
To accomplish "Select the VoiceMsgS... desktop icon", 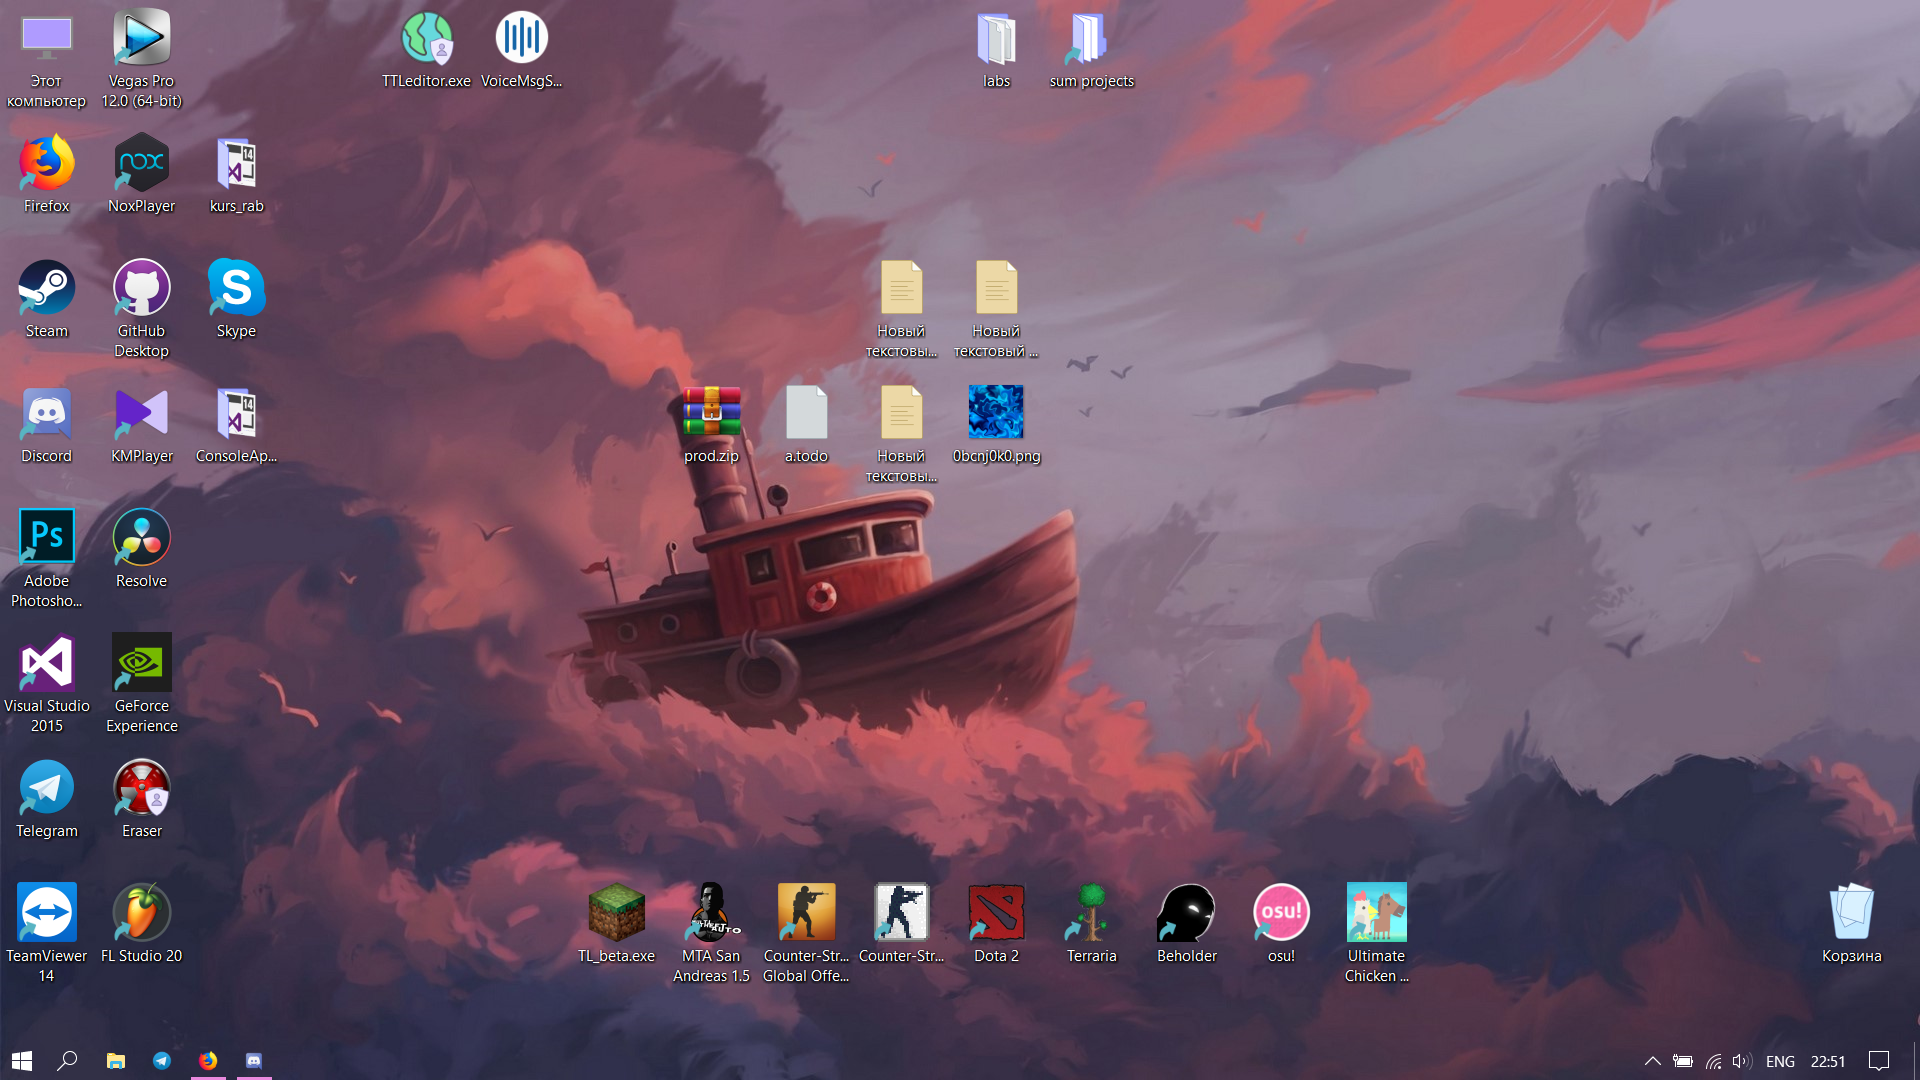I will click(x=521, y=50).
